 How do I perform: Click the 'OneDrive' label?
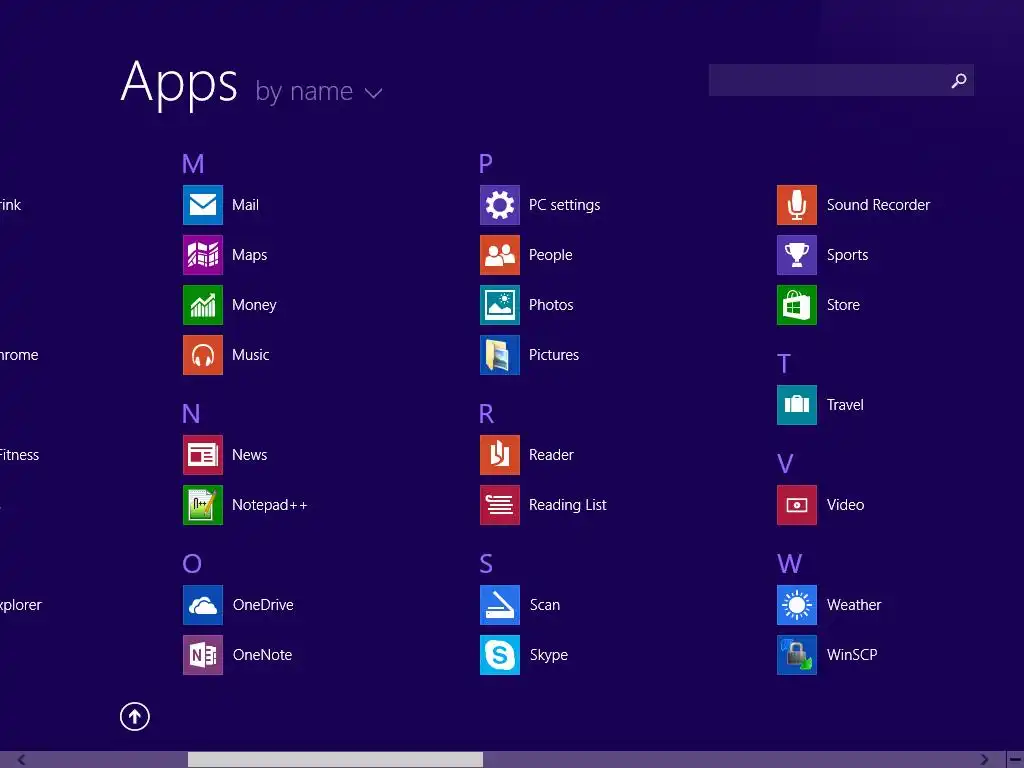263,605
